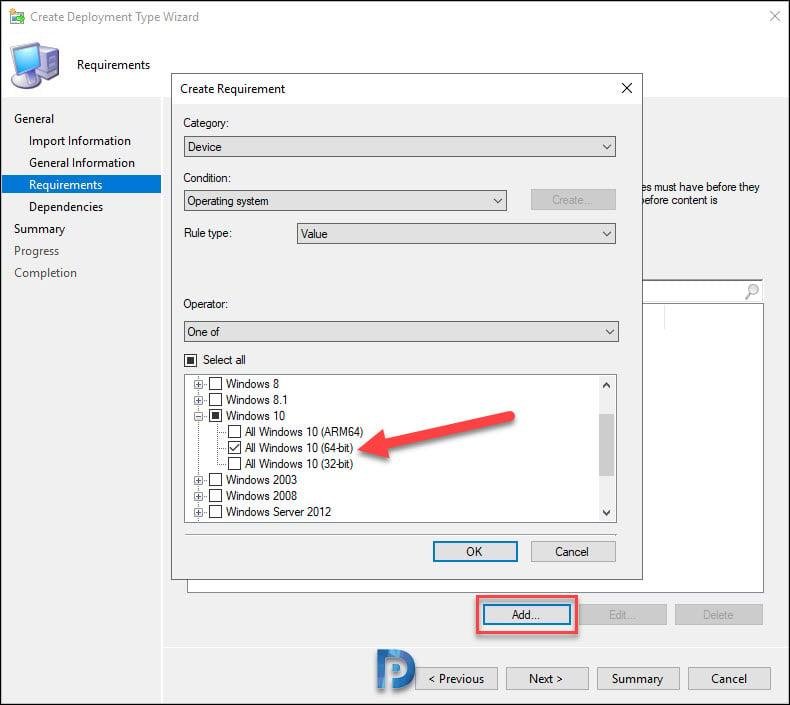
Task: Uncheck All Windows 10 (64-bit) checkbox
Action: coord(234,448)
